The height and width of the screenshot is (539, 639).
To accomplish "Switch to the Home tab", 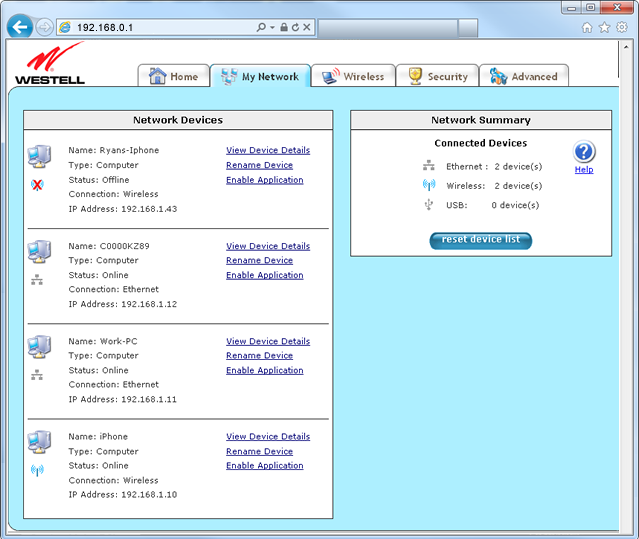I will click(174, 76).
